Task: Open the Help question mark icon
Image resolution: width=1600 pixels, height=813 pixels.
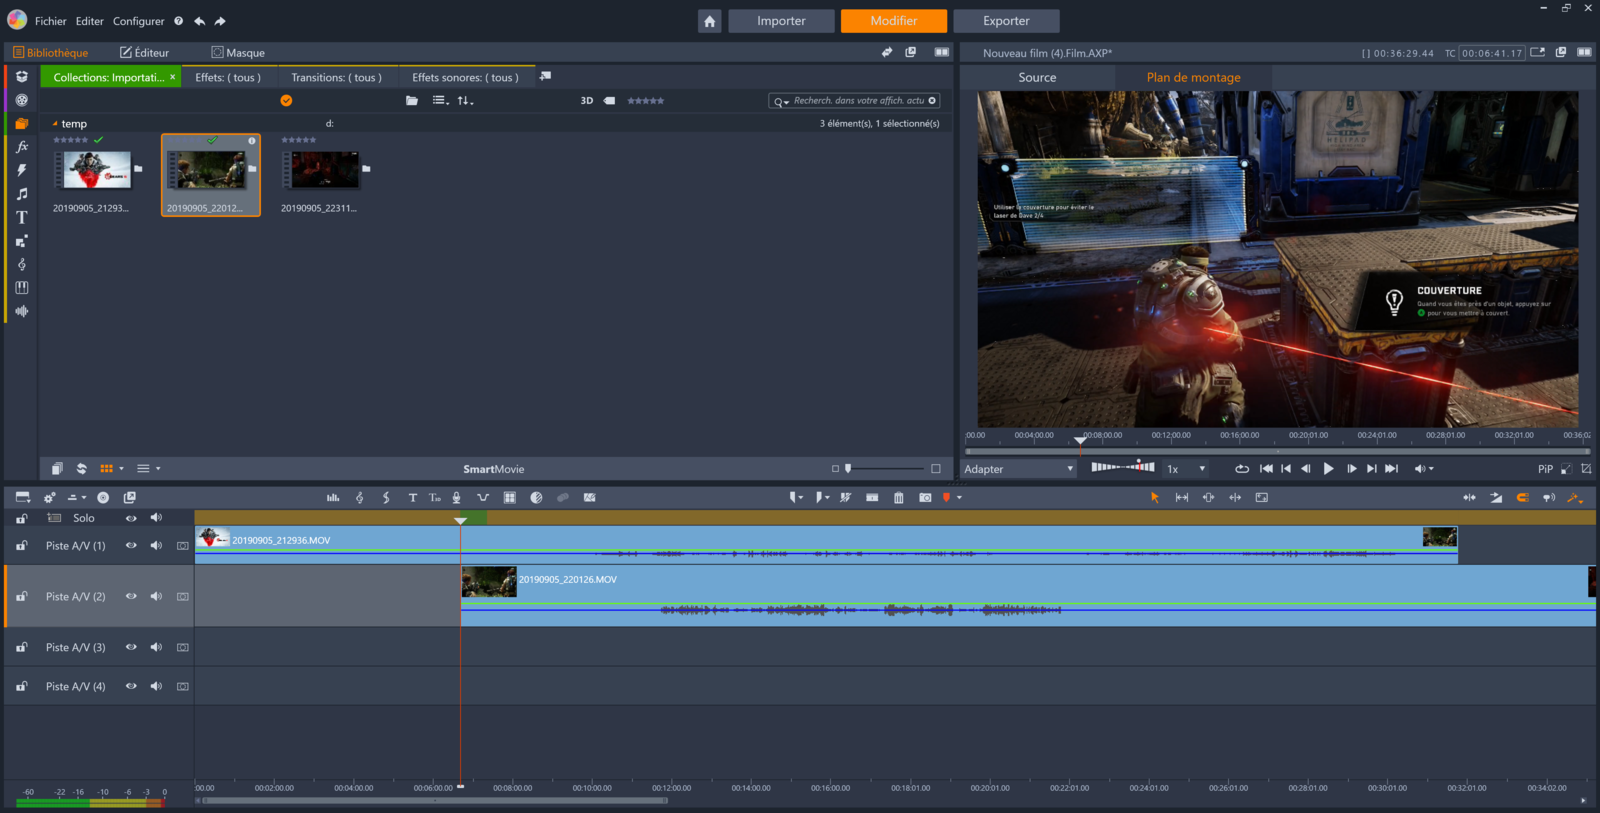Action: [x=179, y=21]
